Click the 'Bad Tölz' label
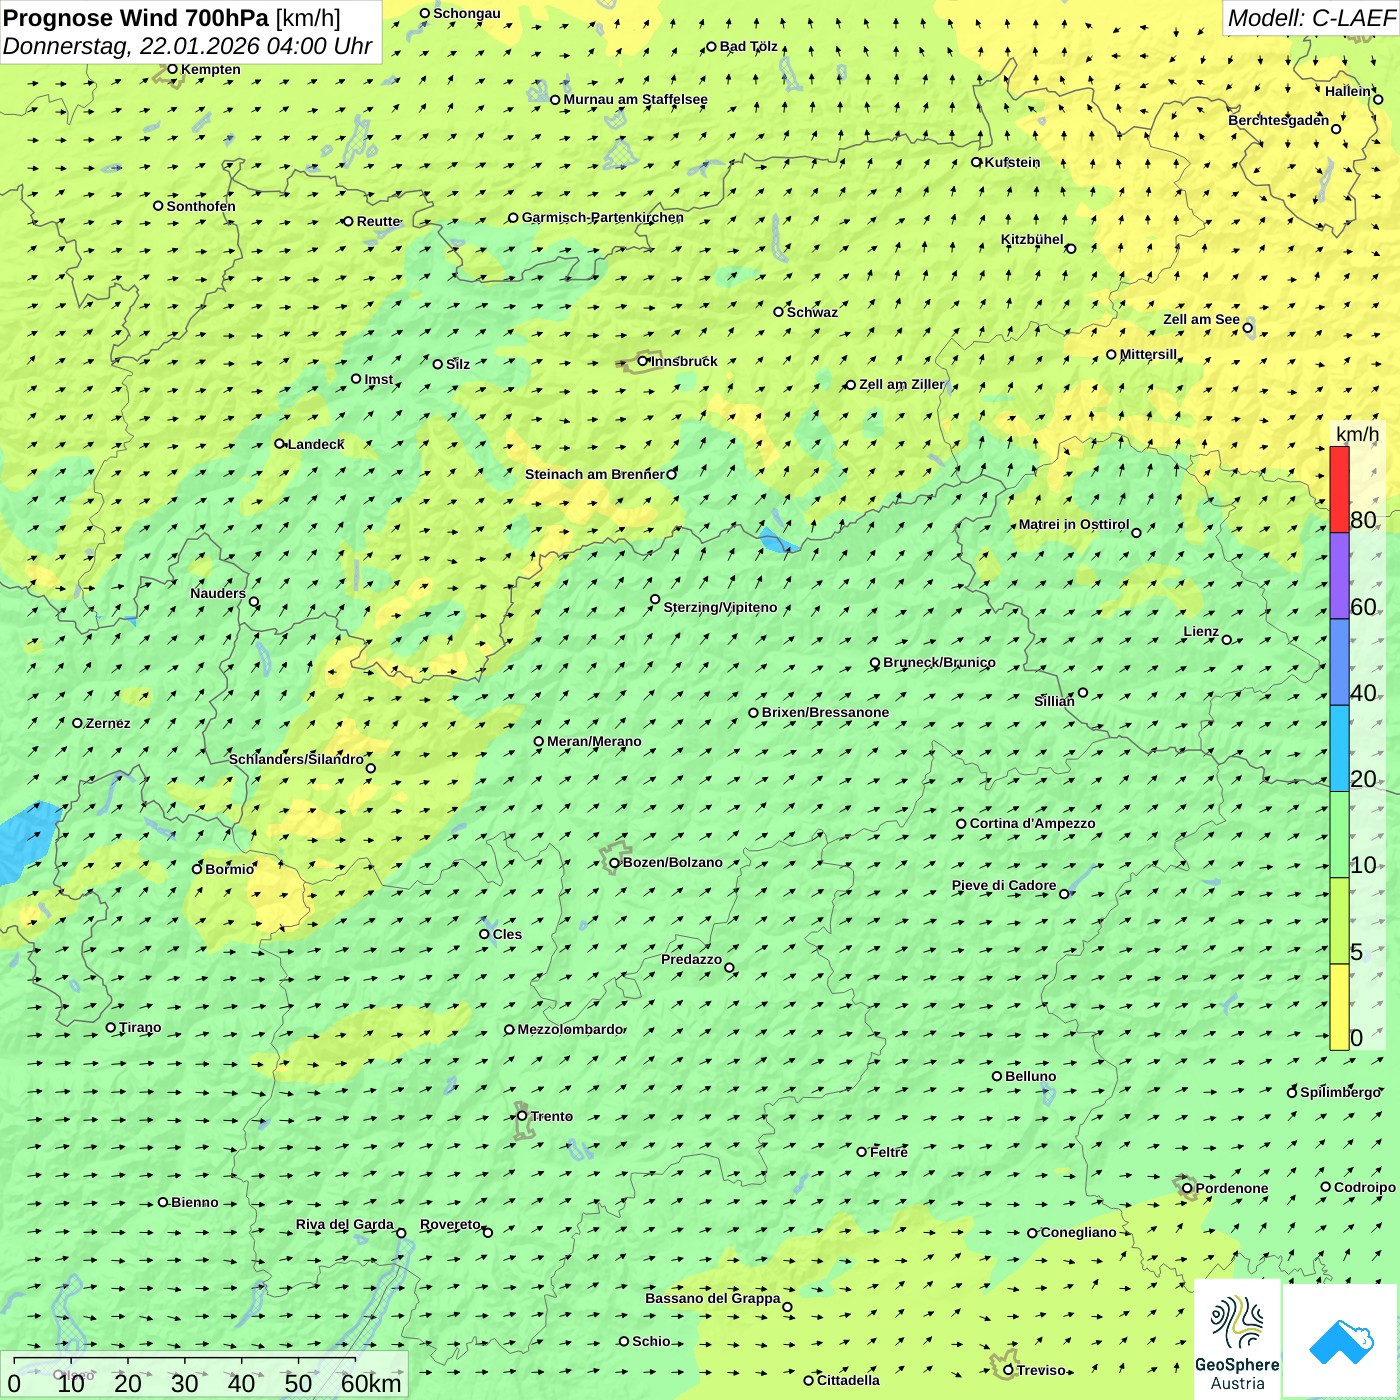The width and height of the screenshot is (1400, 1400). click(x=748, y=46)
